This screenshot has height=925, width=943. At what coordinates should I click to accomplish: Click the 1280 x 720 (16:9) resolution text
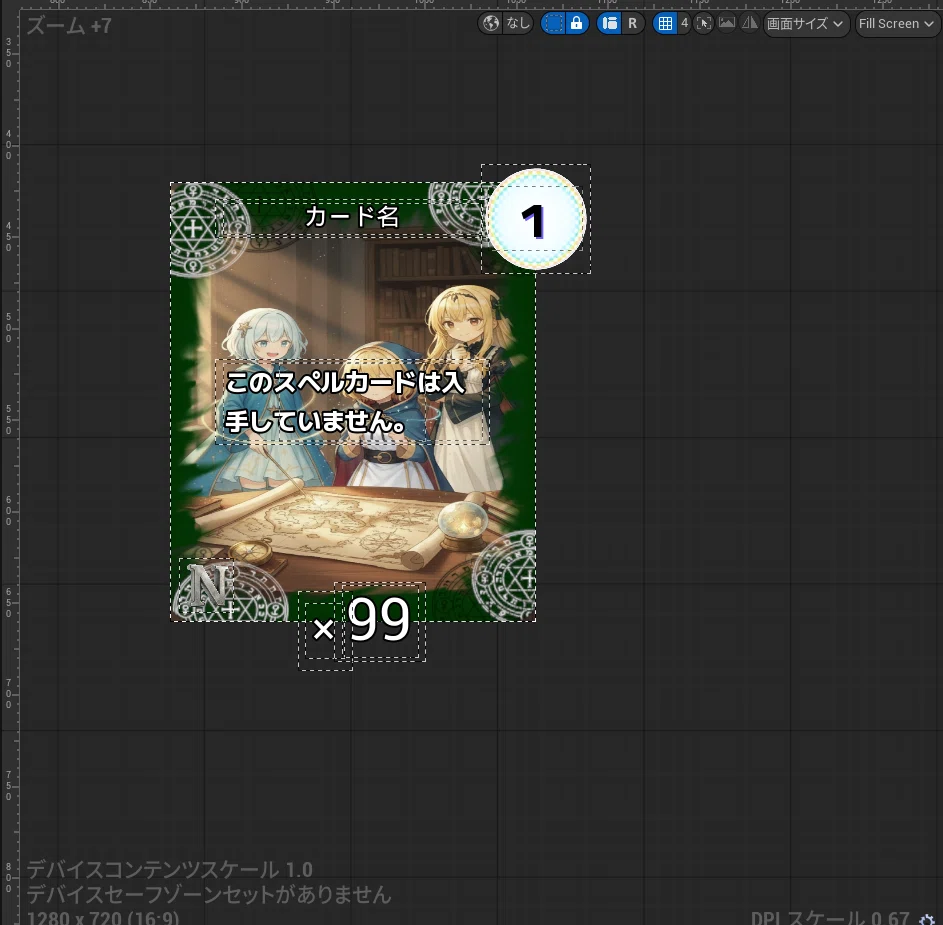pyautogui.click(x=103, y=918)
